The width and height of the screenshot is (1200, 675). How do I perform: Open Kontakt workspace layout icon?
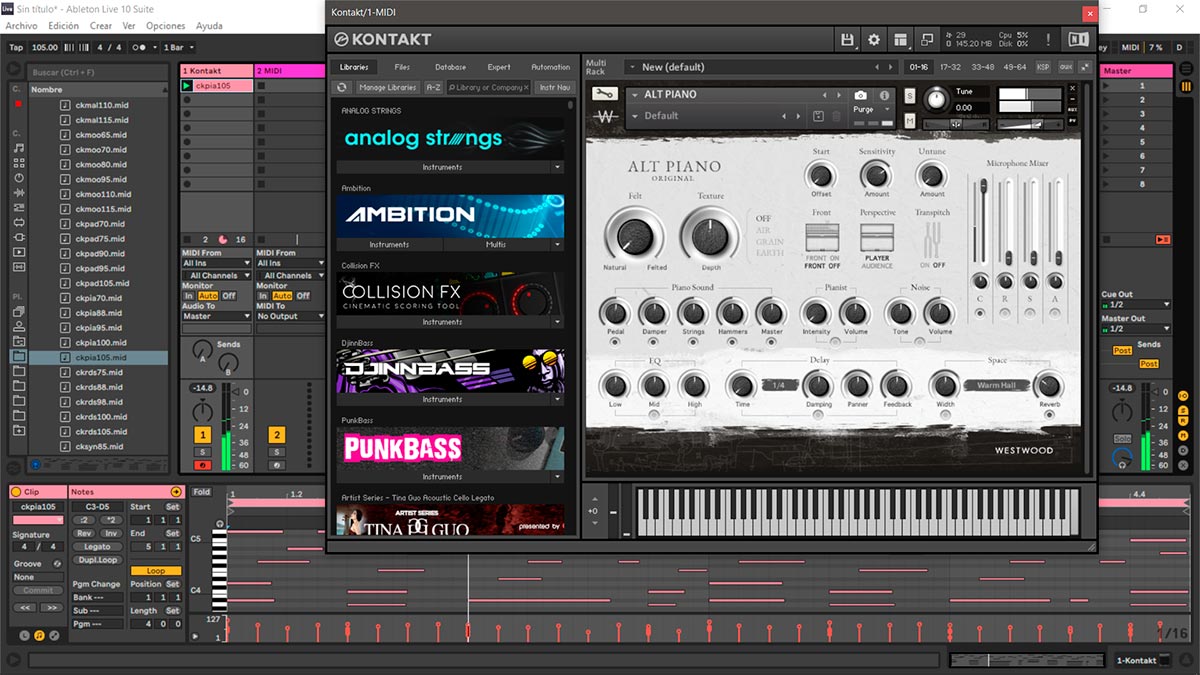click(x=901, y=40)
